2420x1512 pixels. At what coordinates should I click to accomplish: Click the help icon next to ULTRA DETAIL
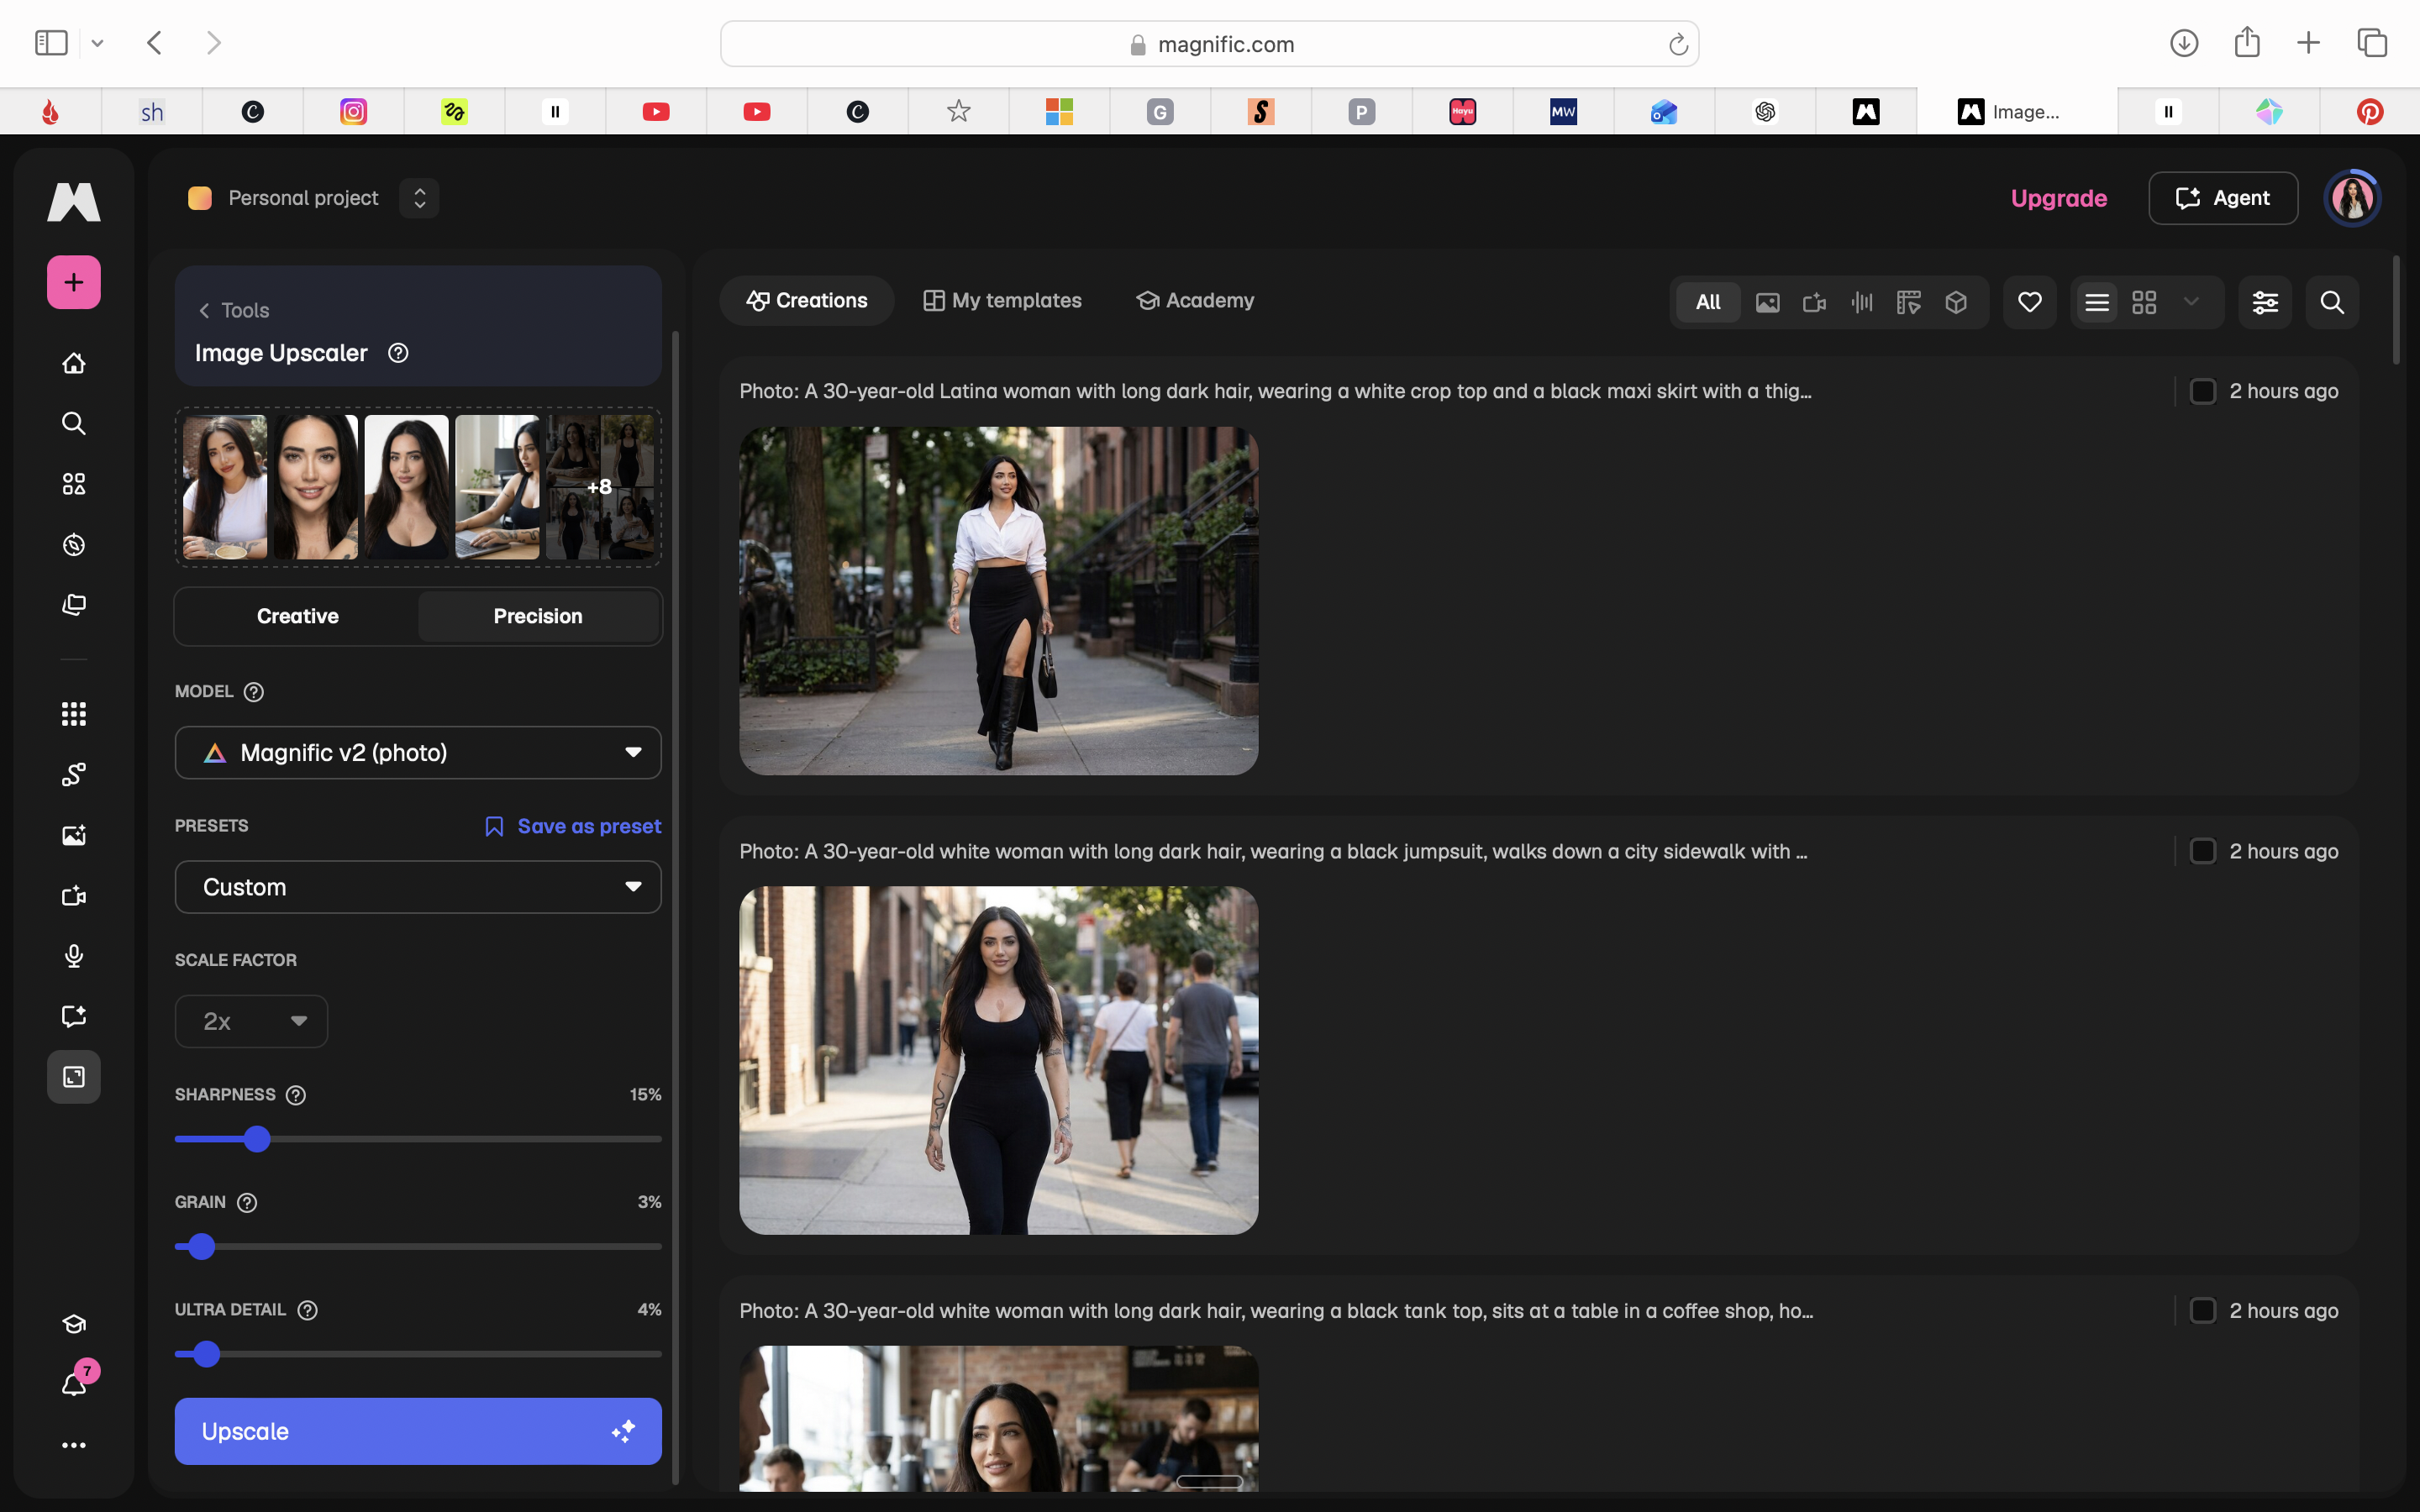(308, 1310)
